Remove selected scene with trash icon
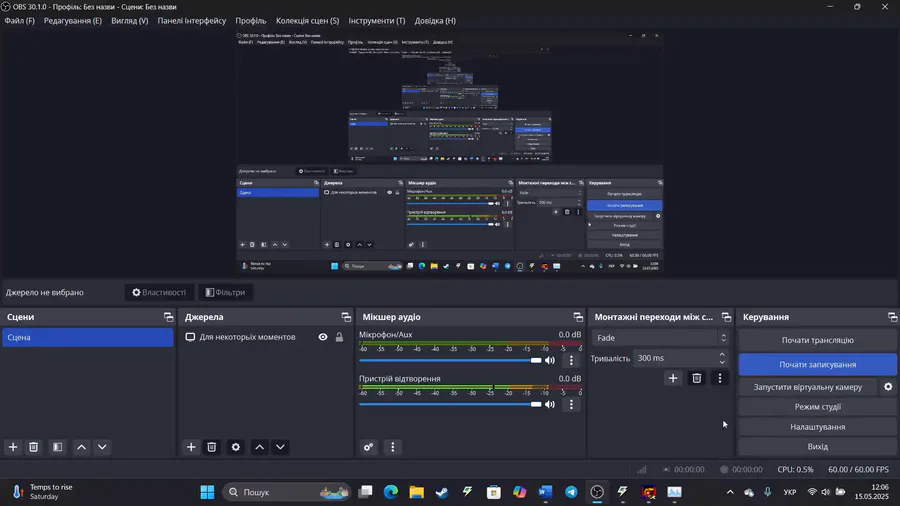The image size is (900, 506). [x=33, y=447]
